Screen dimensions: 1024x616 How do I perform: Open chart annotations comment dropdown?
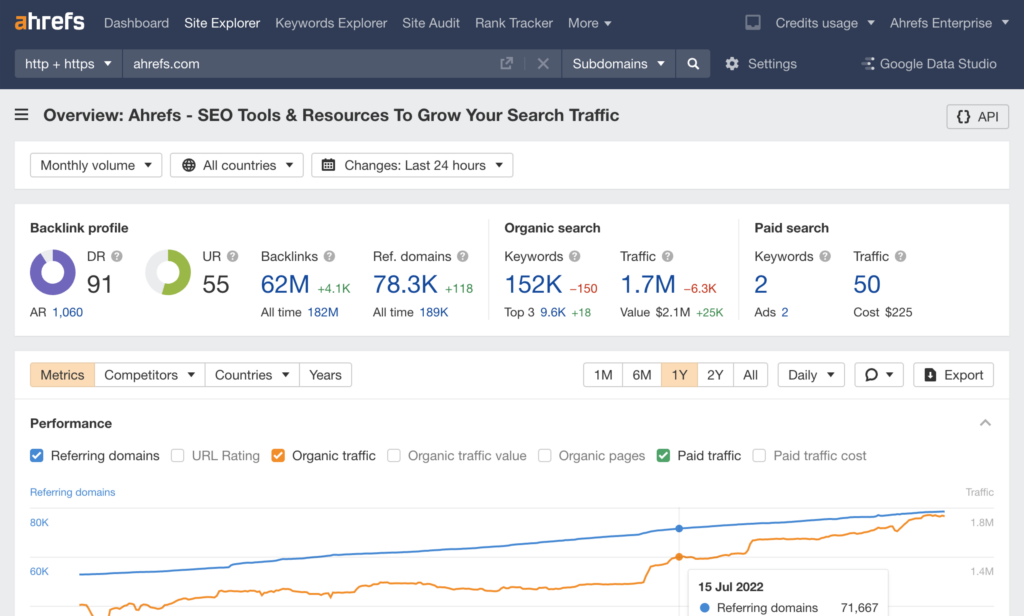click(878, 375)
